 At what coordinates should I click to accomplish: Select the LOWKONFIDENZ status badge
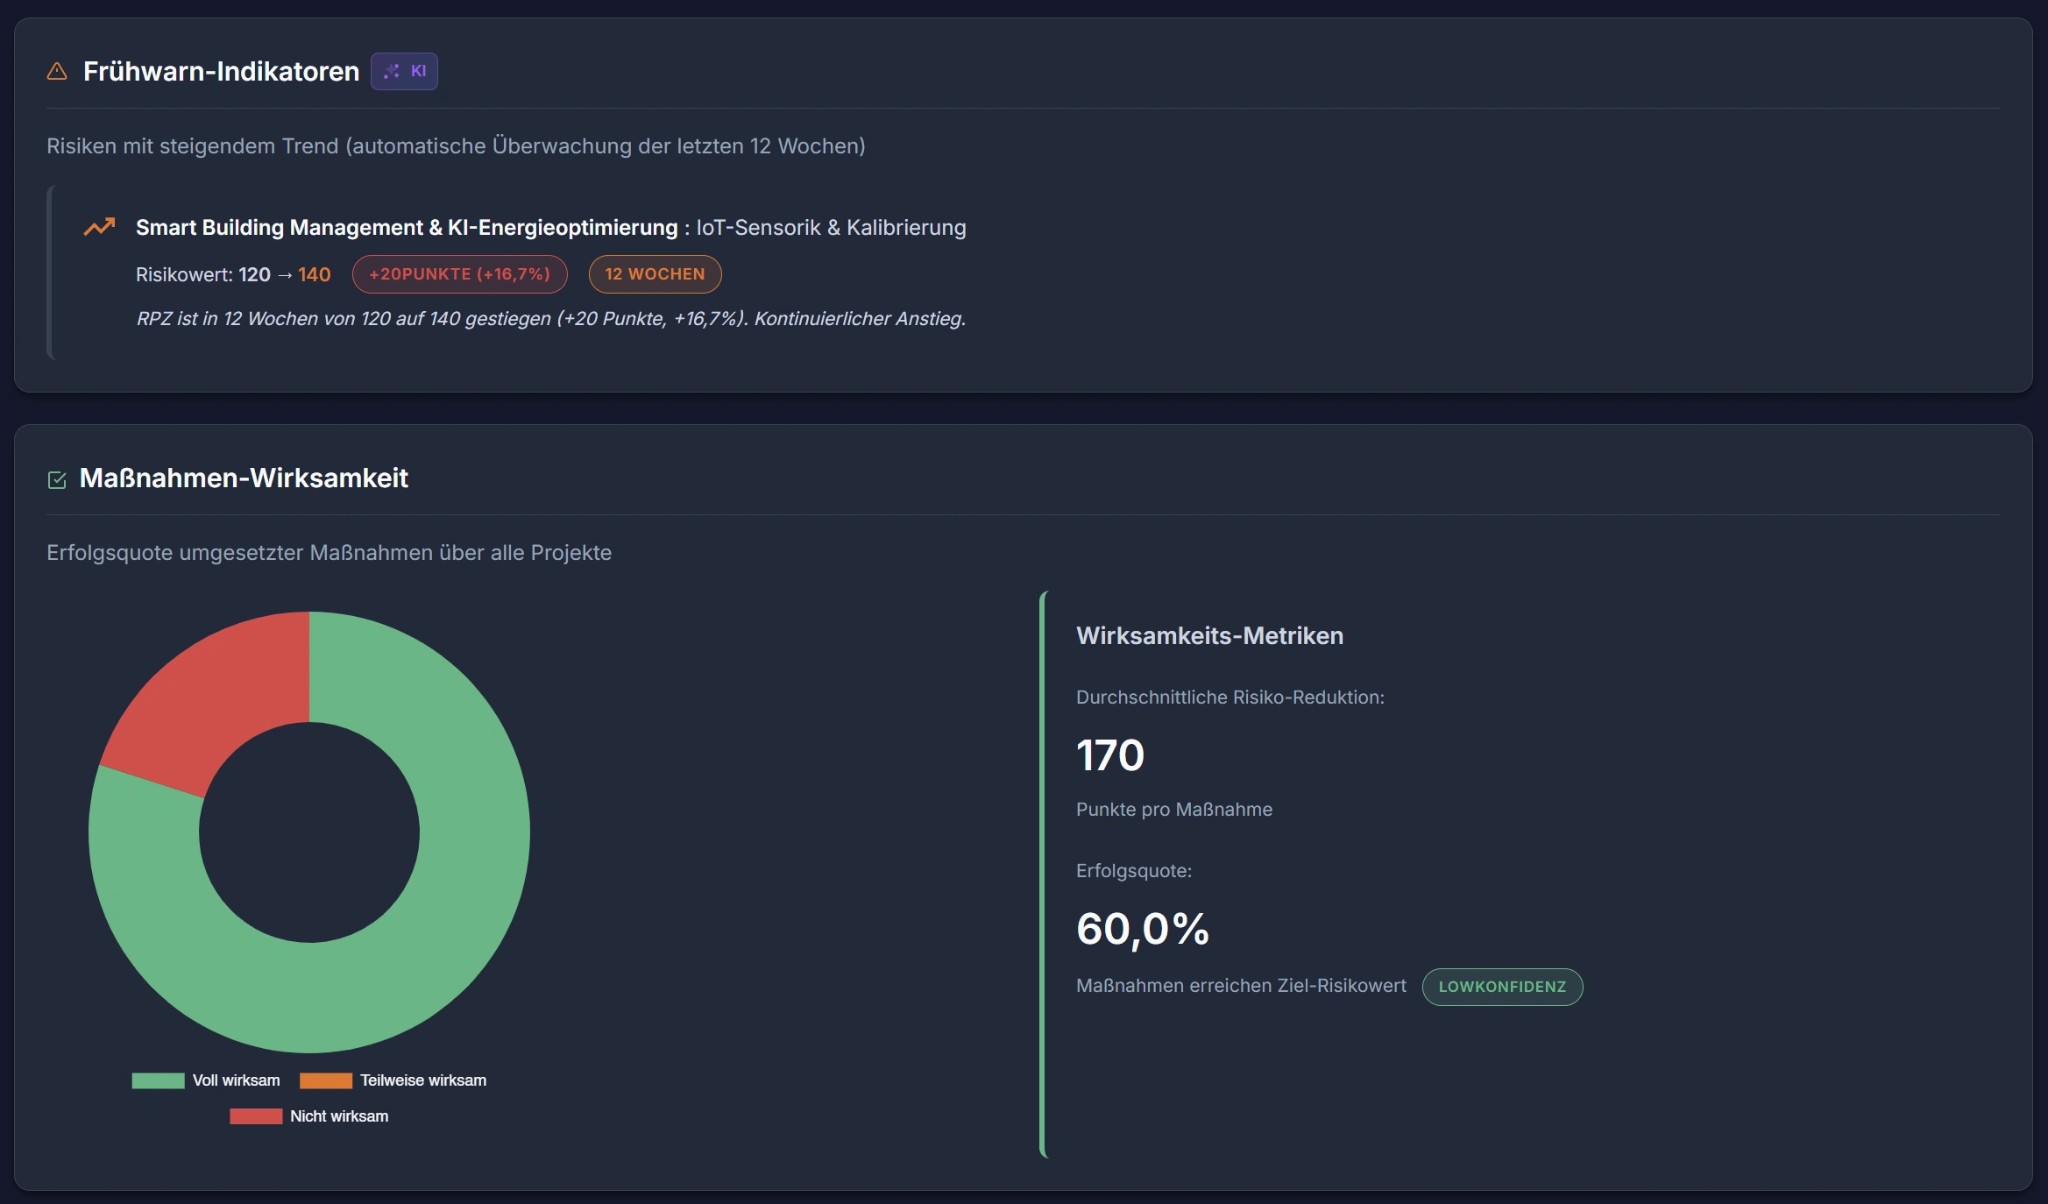(x=1503, y=987)
